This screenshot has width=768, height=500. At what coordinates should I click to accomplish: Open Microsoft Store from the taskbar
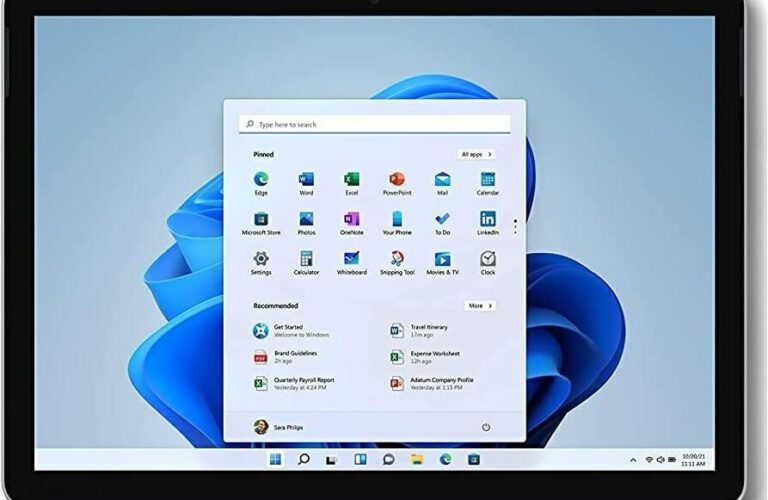click(474, 459)
